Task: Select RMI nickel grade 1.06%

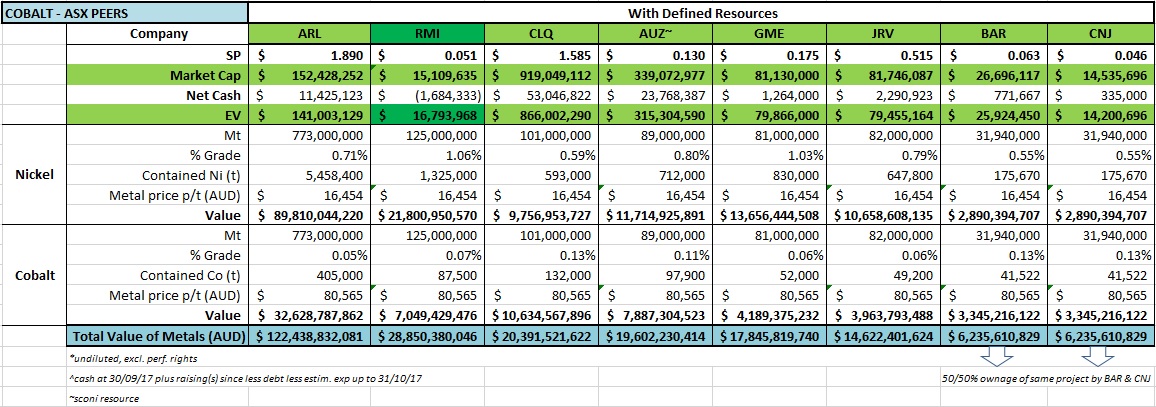Action: coord(429,156)
